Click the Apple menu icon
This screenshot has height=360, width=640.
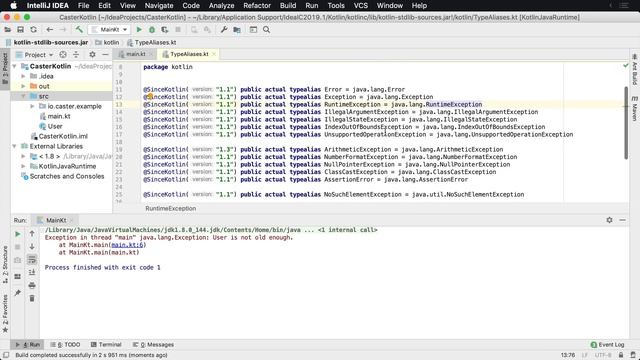[13, 6]
